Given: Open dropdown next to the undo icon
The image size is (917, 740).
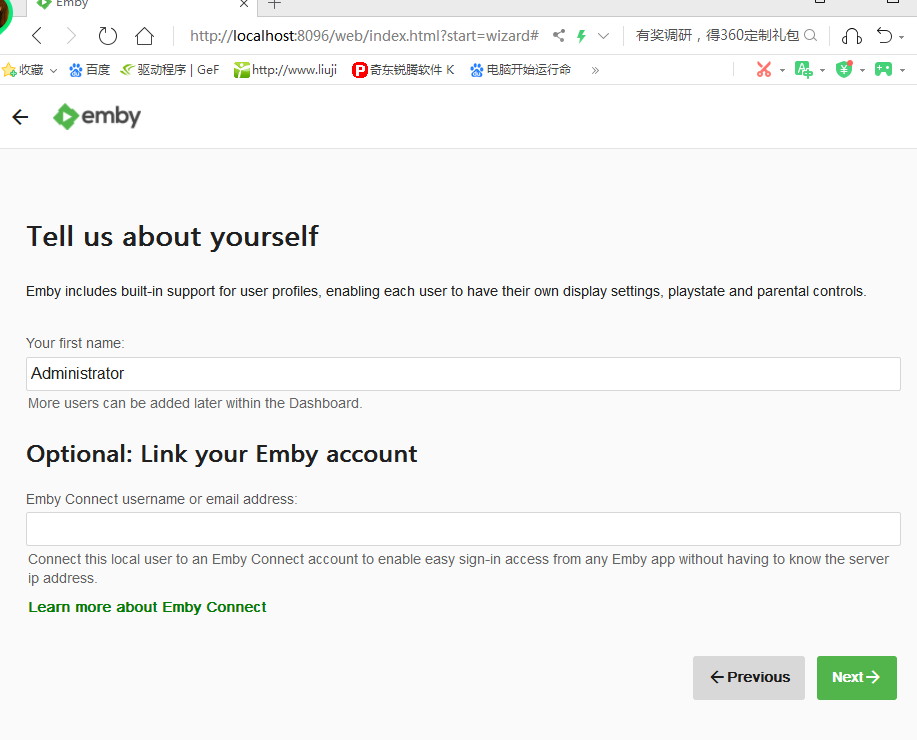Looking at the screenshot, I should click(902, 37).
